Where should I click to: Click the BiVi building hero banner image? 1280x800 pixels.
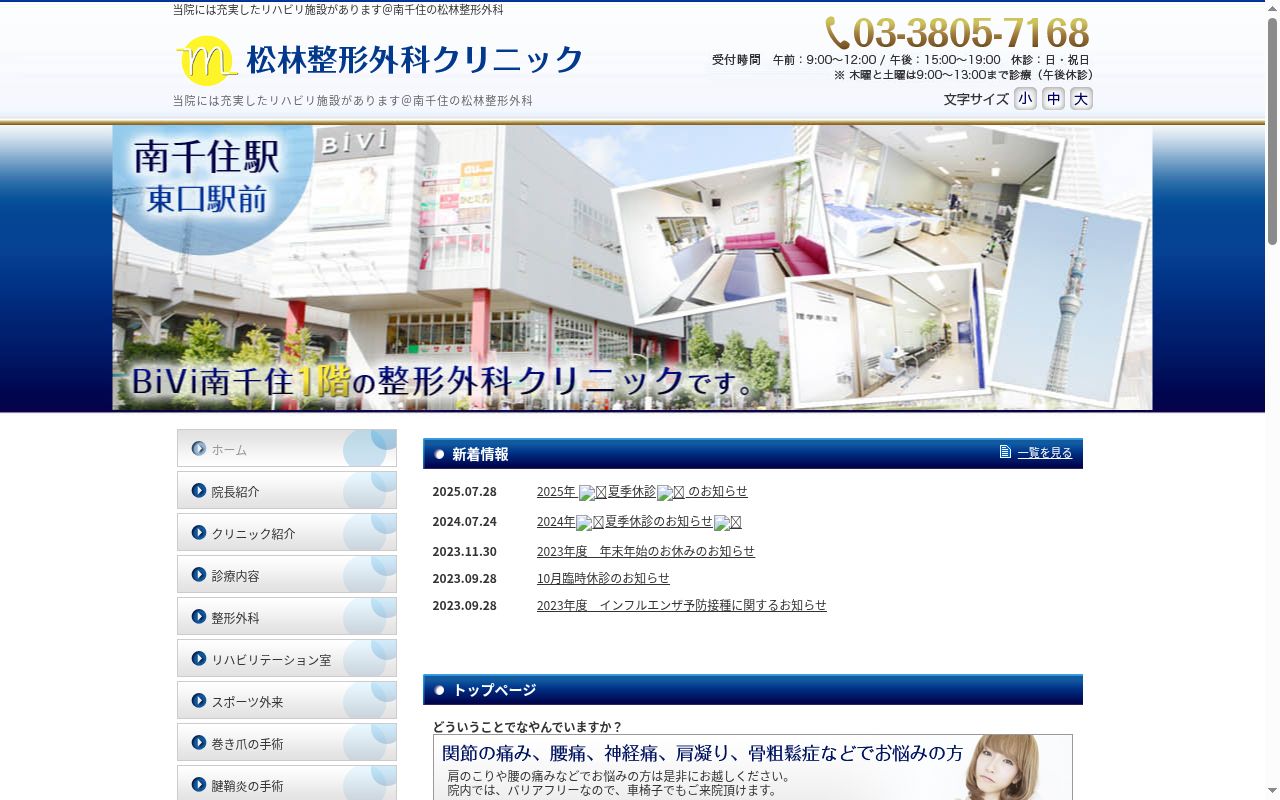[x=632, y=267]
